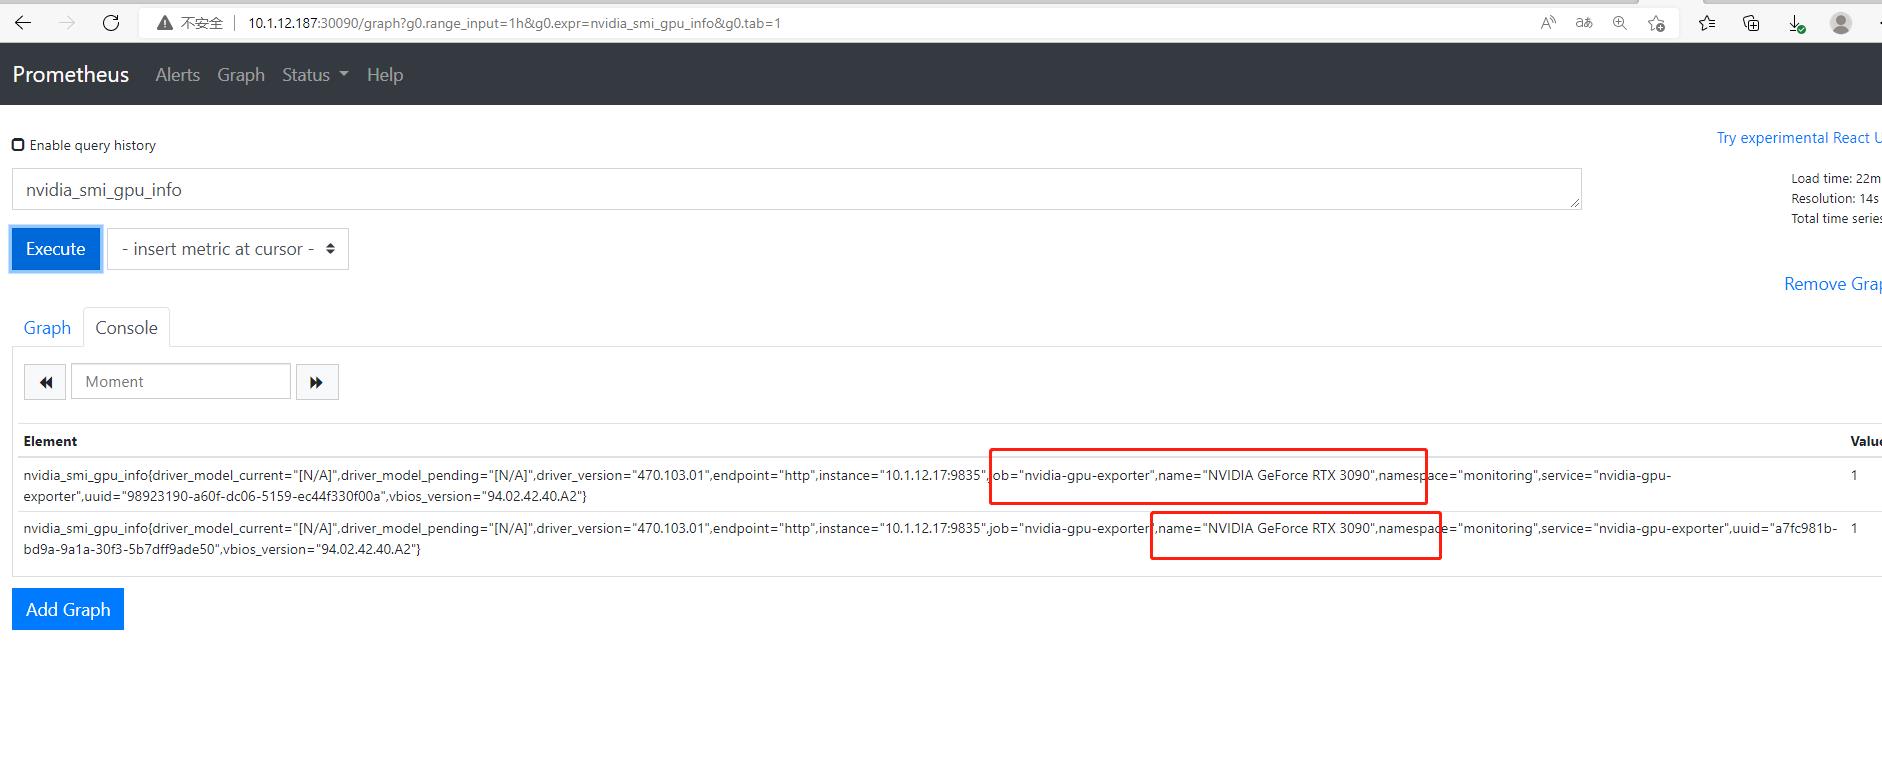The width and height of the screenshot is (1882, 772).
Task: Enable the query history checkbox
Action: (x=18, y=145)
